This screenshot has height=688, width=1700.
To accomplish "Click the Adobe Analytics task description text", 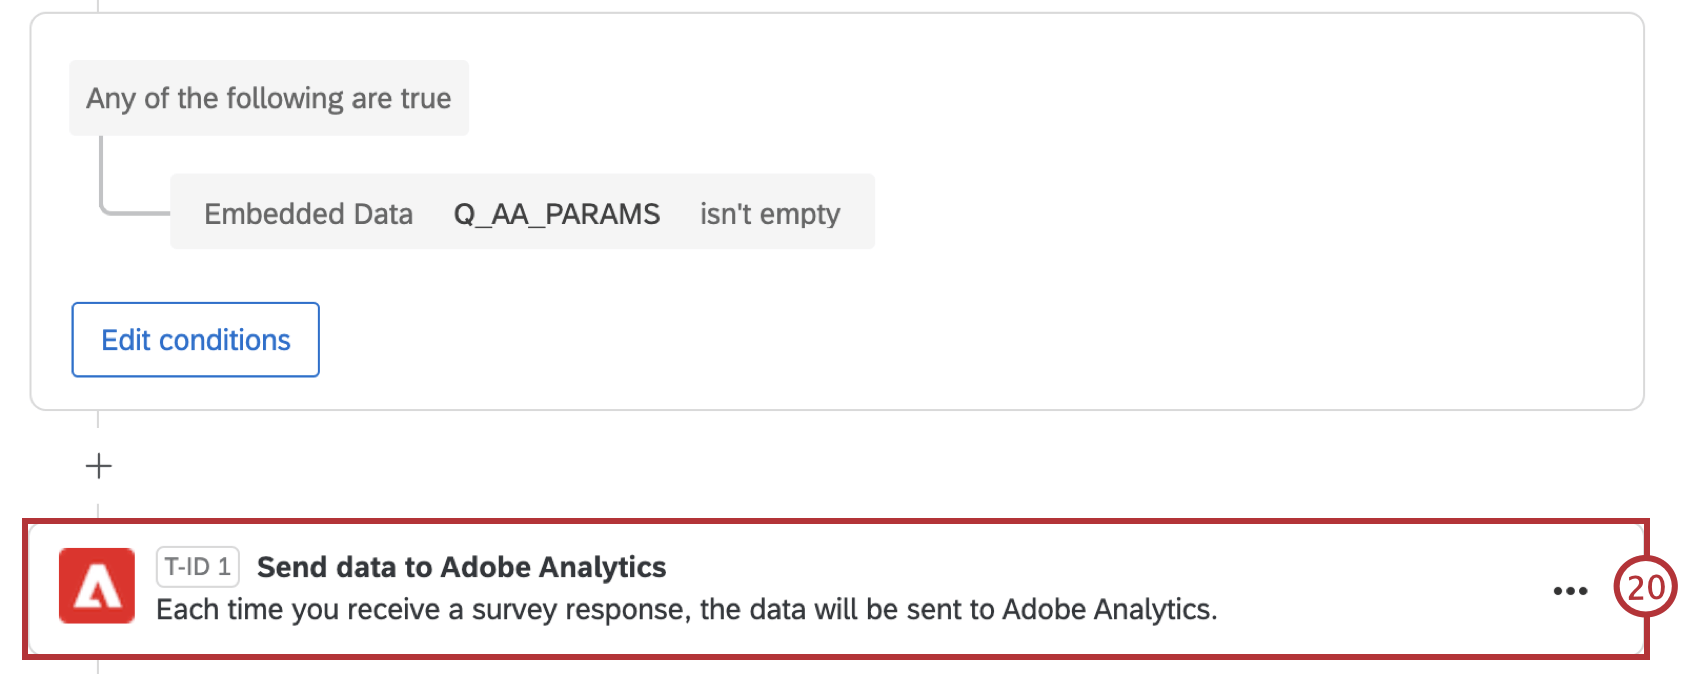I will [x=686, y=609].
